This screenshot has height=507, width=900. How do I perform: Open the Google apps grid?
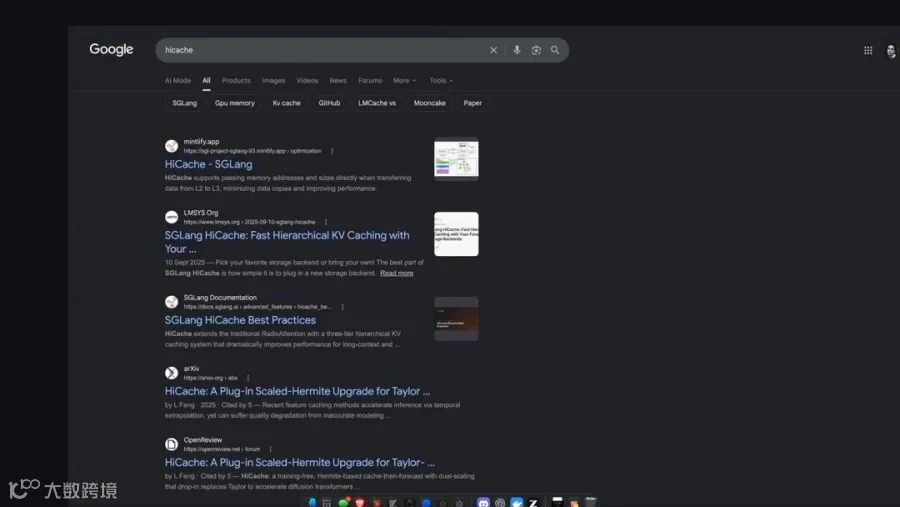pos(868,51)
